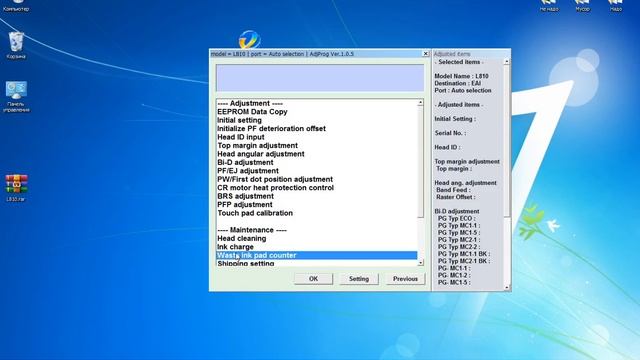Click the Port : Auto selection text
The image size is (640, 360).
tap(463, 90)
